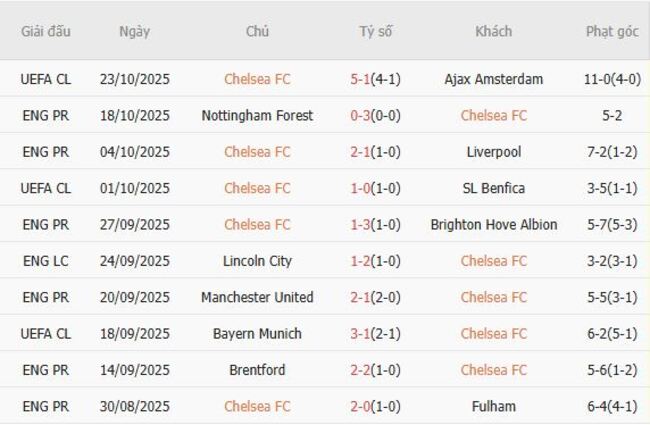Open the Bayern Munich team link
This screenshot has width=650, height=425.
tap(257, 334)
